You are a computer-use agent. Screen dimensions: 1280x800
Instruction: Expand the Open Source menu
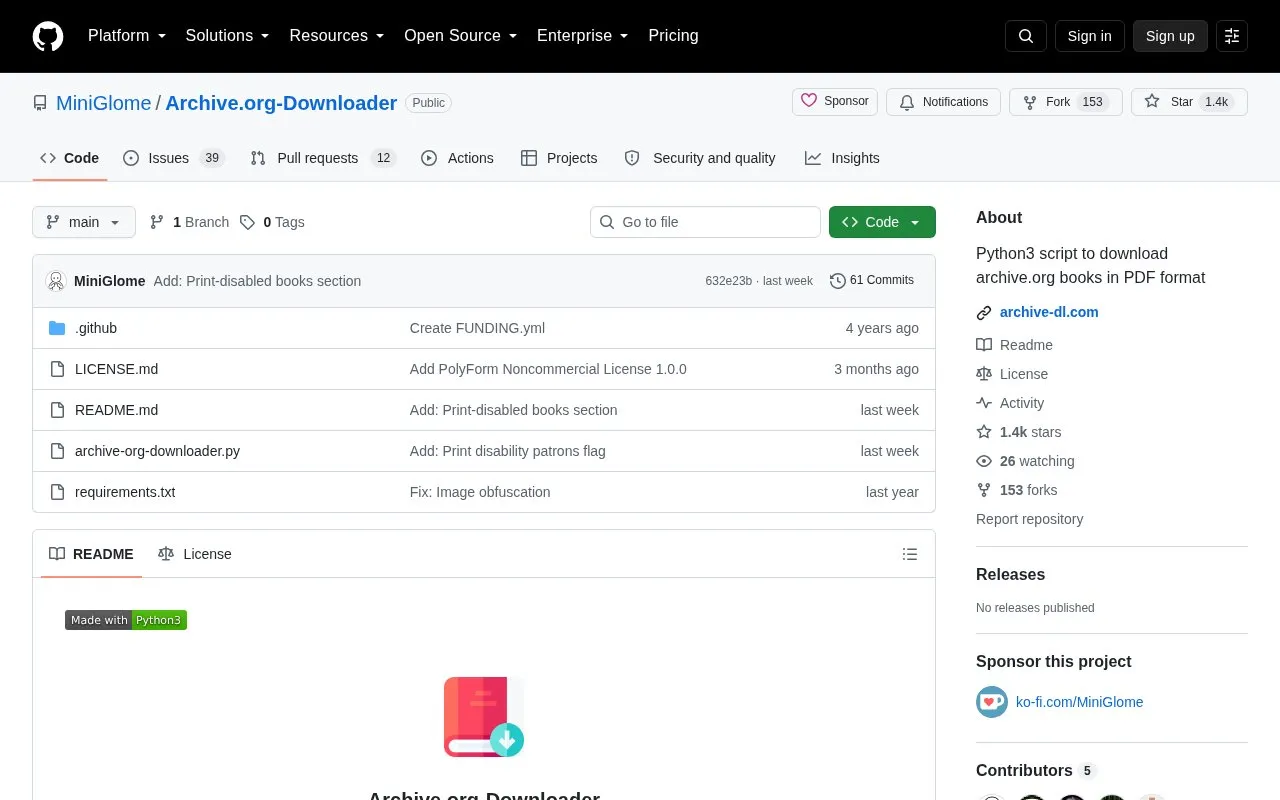(x=461, y=36)
